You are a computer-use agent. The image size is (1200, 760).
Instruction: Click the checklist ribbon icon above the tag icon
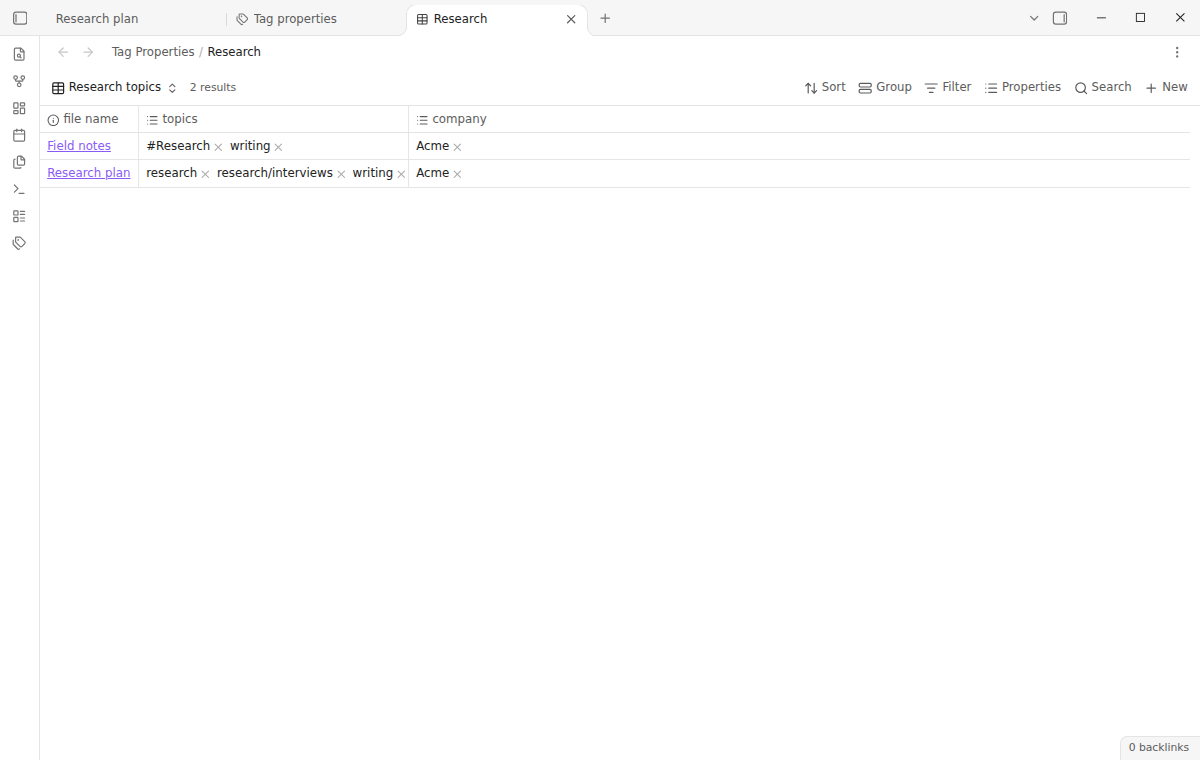click(19, 216)
